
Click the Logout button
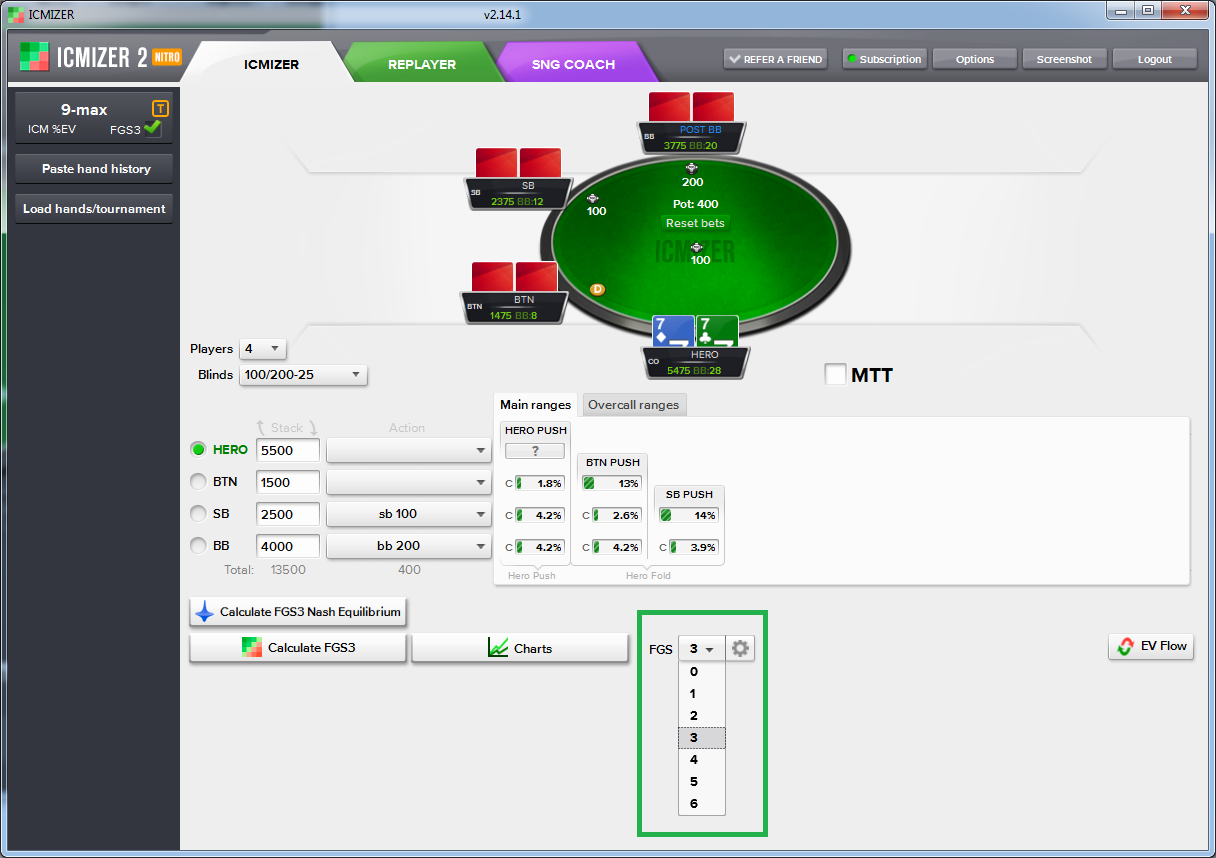coord(1155,59)
